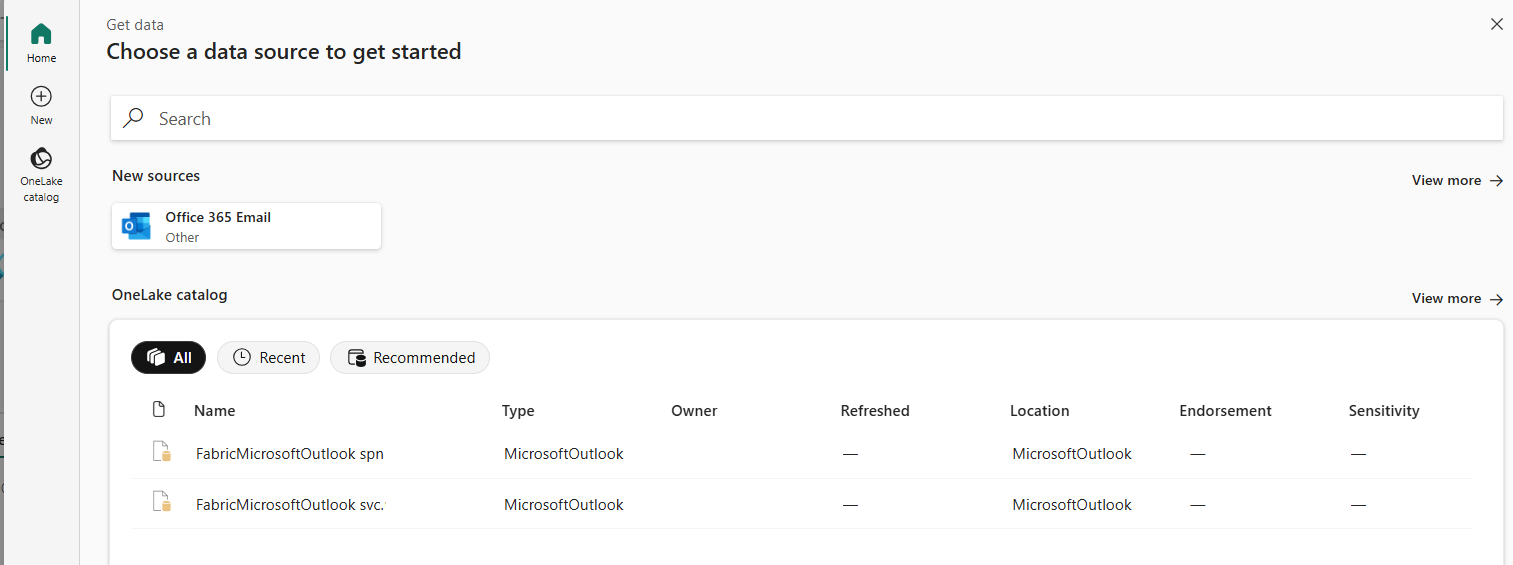Sort by the Endorsement column header
1513x565 pixels.
point(1225,410)
